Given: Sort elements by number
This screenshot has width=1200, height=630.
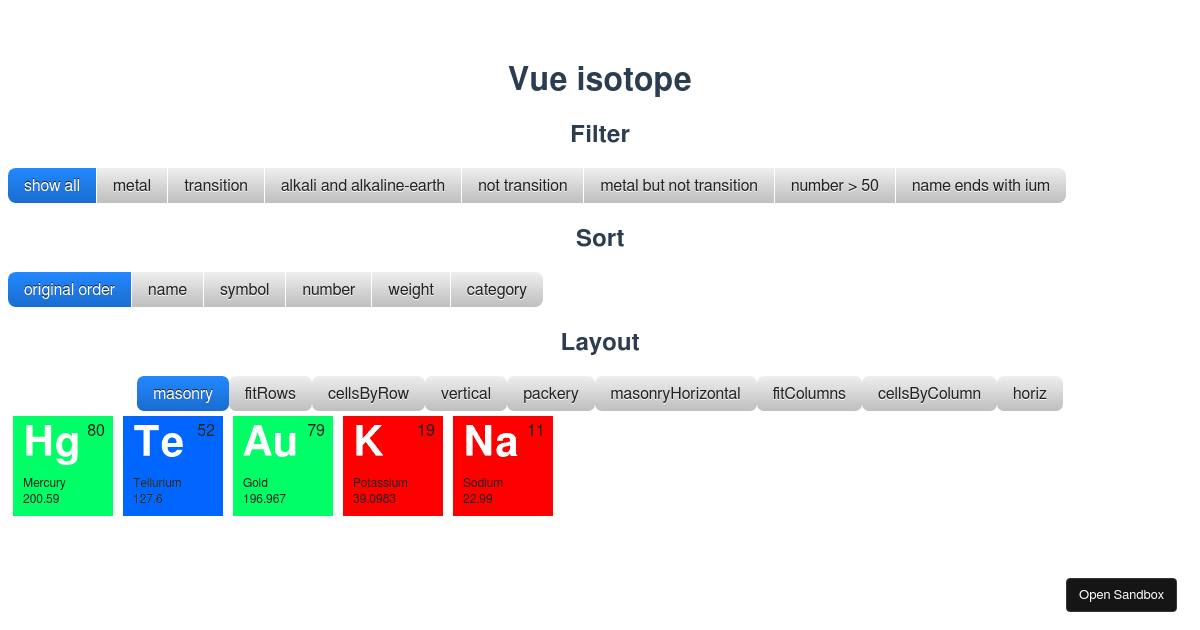Looking at the screenshot, I should point(328,289).
